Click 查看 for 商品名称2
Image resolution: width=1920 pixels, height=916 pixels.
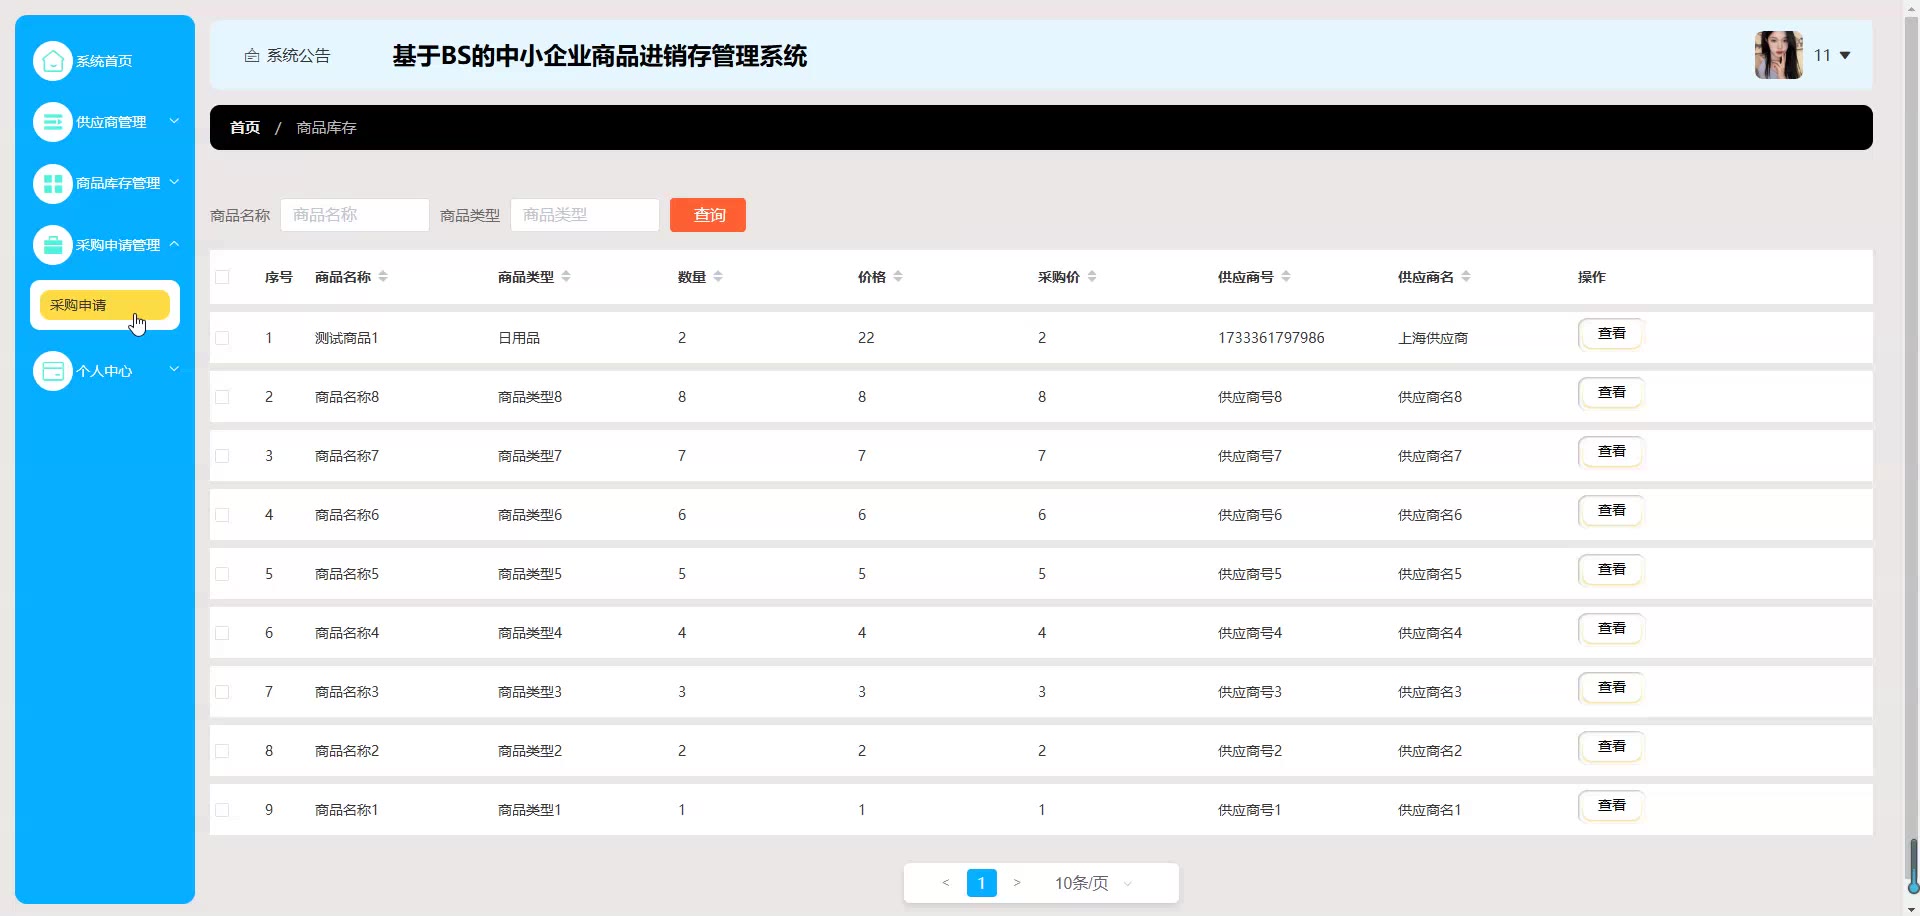(1611, 747)
